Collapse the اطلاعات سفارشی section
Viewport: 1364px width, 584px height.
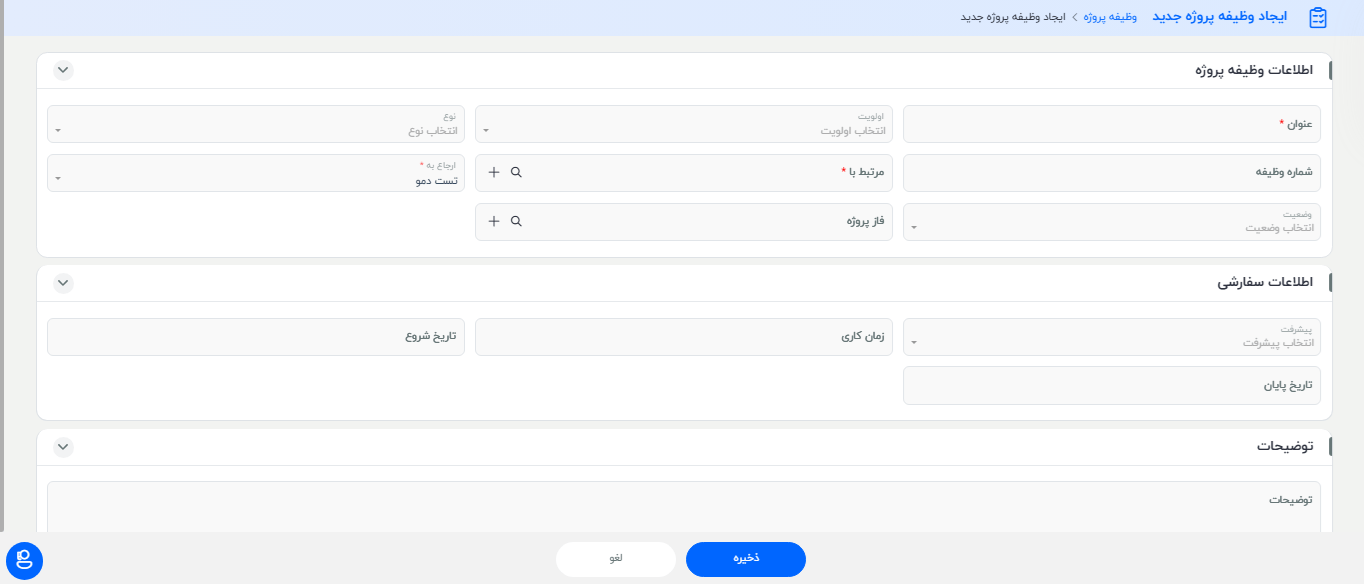pyautogui.click(x=62, y=283)
